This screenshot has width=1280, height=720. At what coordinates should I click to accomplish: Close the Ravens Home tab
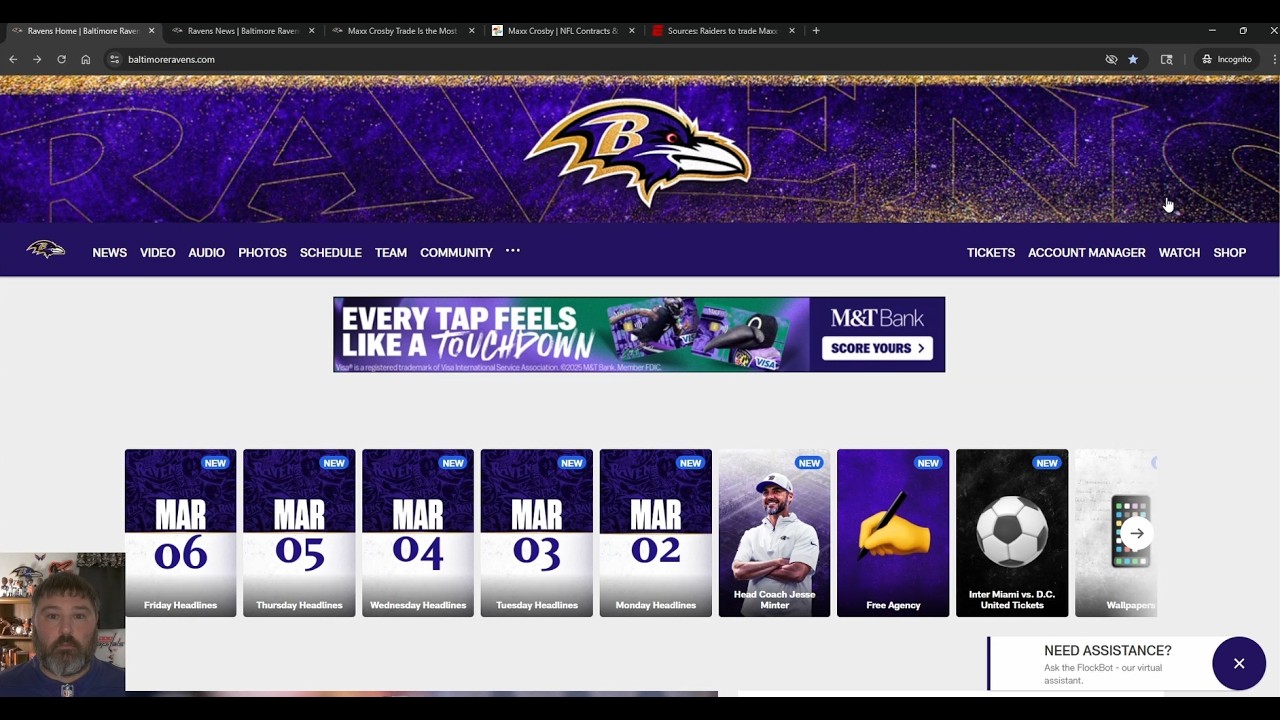[152, 31]
